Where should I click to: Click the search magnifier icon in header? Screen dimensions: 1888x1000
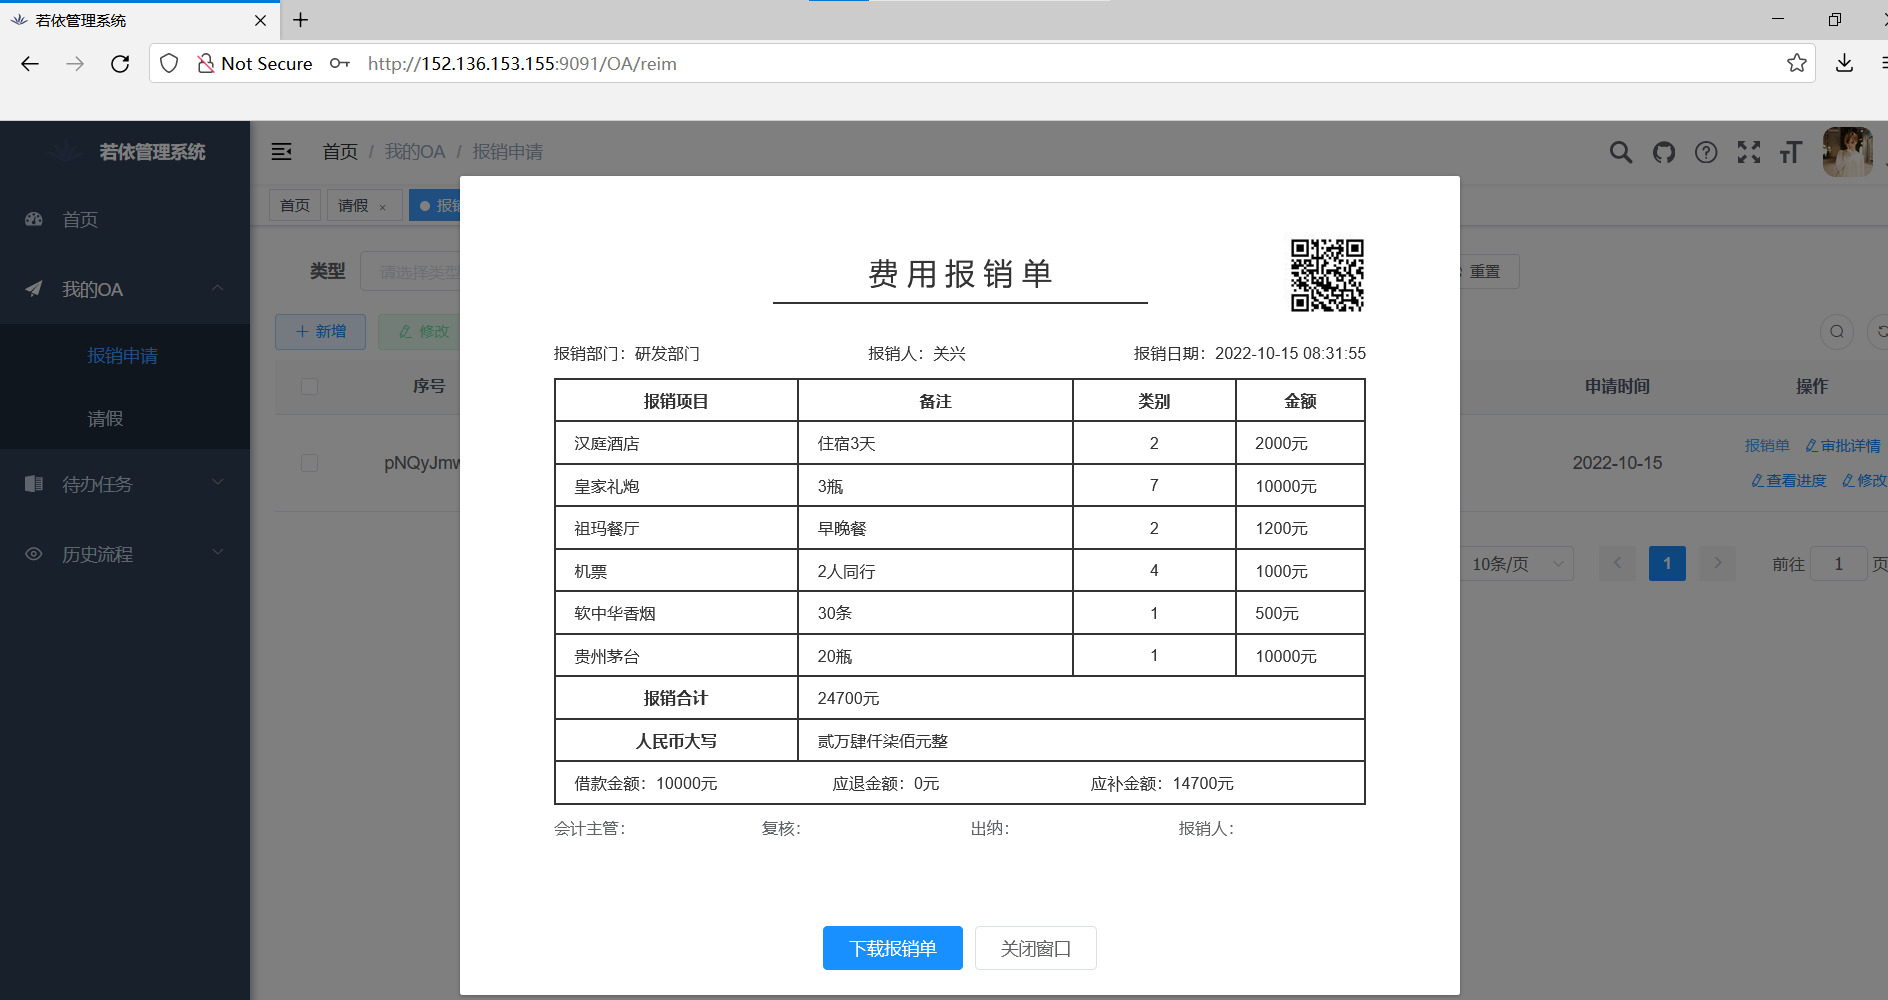(x=1620, y=152)
